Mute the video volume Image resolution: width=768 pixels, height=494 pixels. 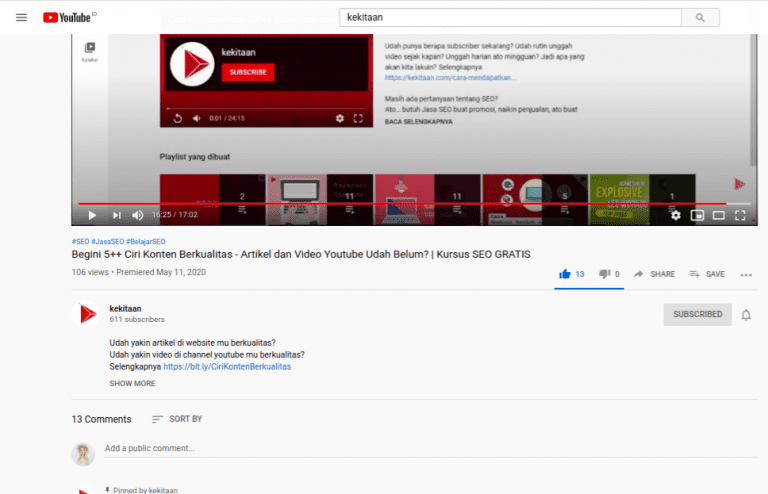tap(138, 215)
